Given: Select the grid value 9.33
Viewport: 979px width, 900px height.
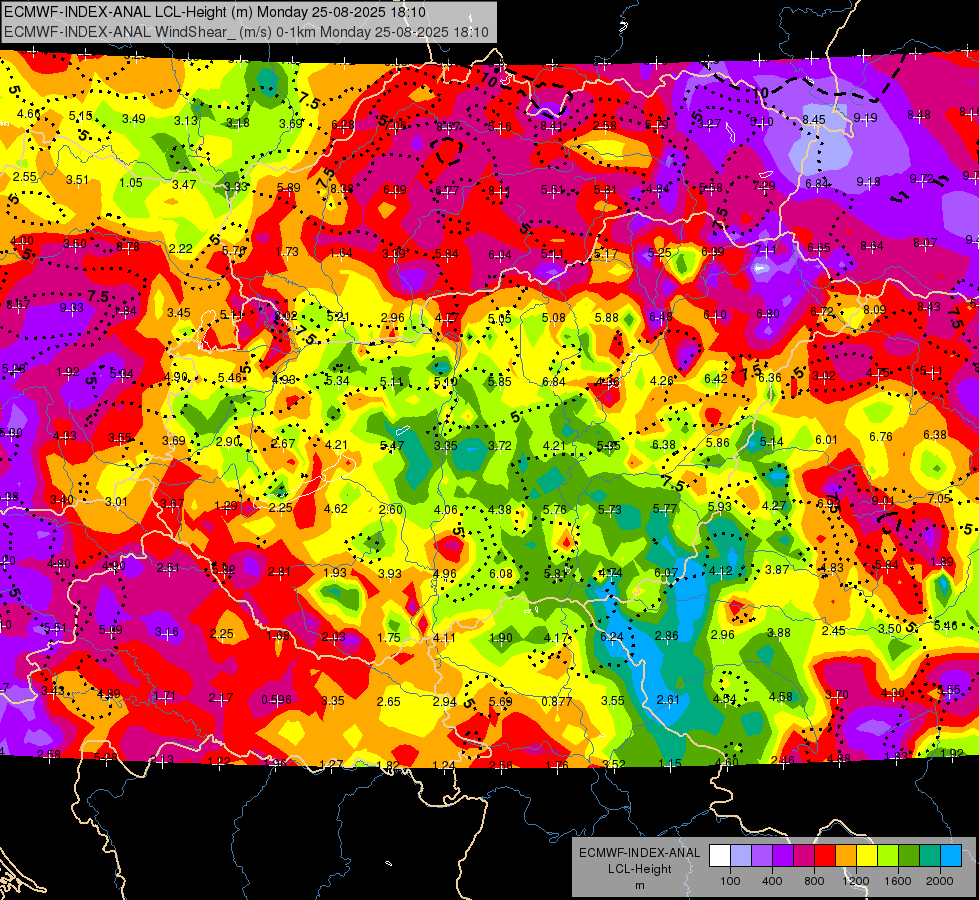Looking at the screenshot, I should [x=71, y=307].
